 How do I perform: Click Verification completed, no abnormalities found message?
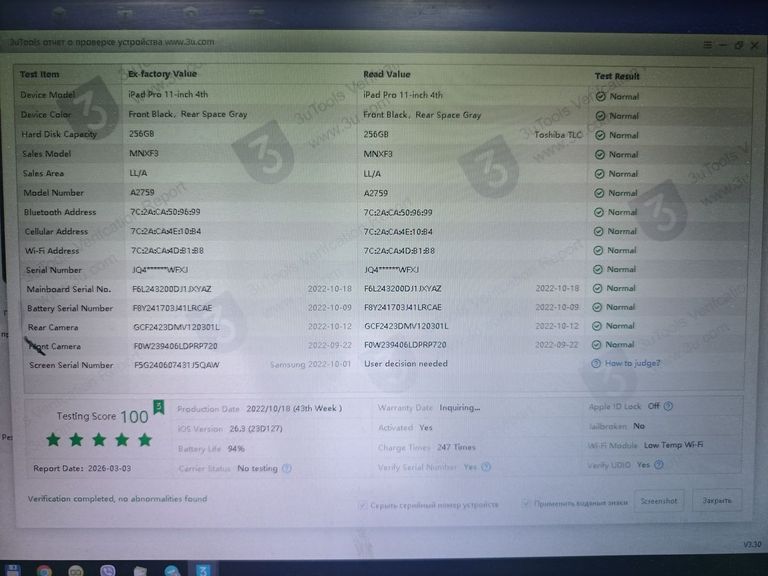(118, 499)
